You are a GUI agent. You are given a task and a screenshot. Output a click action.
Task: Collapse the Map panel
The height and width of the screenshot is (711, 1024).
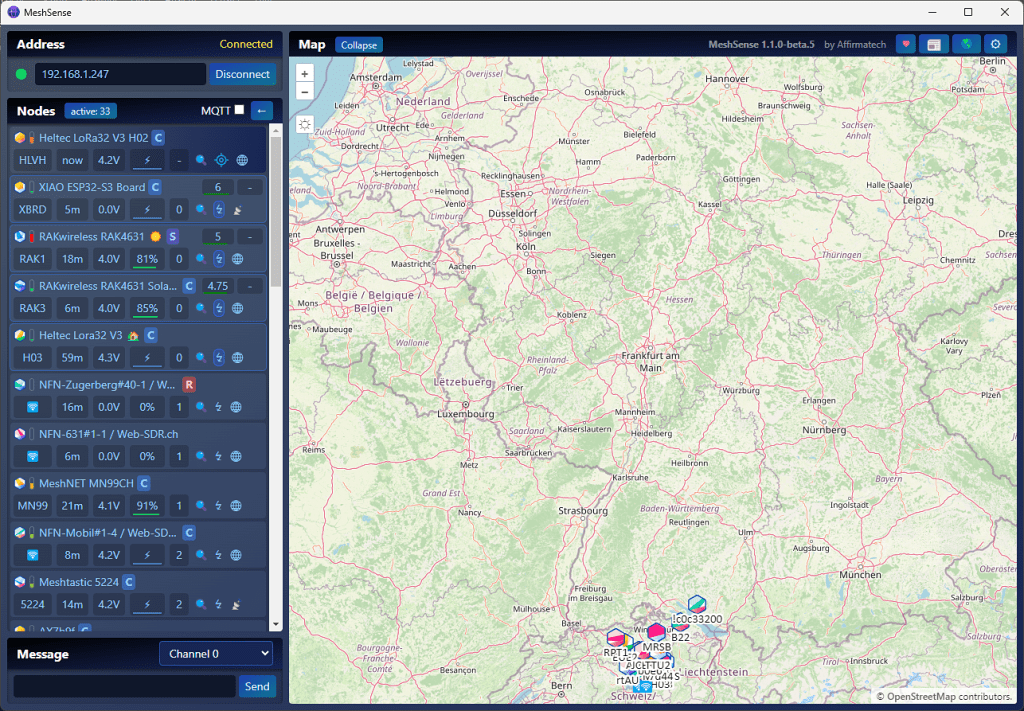point(358,45)
